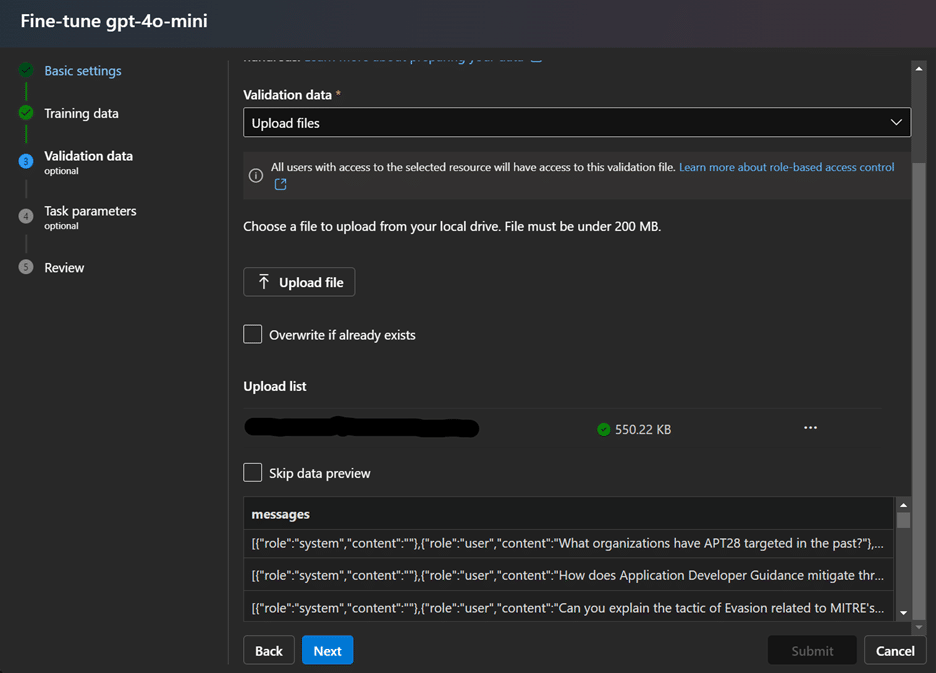
Task: Enable Overwrite if already exists
Action: [252, 335]
